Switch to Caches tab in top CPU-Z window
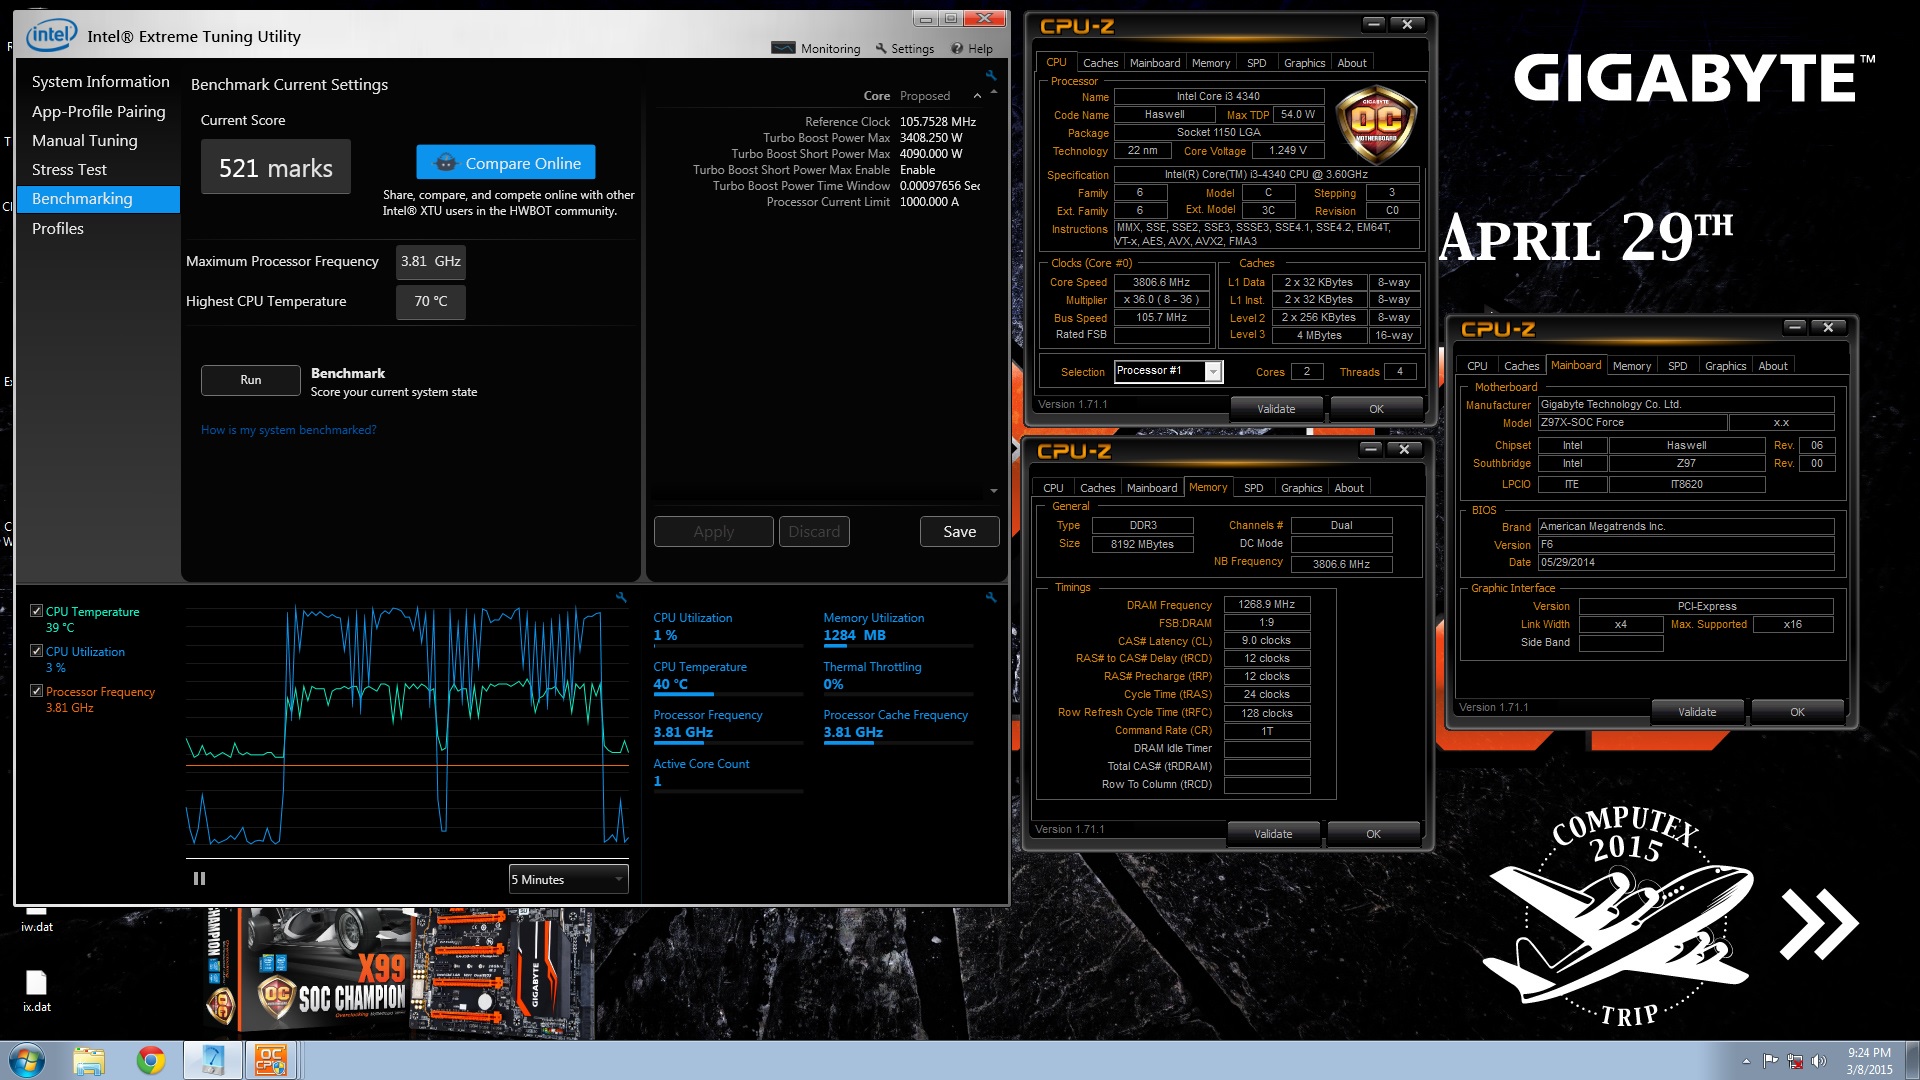This screenshot has width=1920, height=1080. click(1100, 62)
